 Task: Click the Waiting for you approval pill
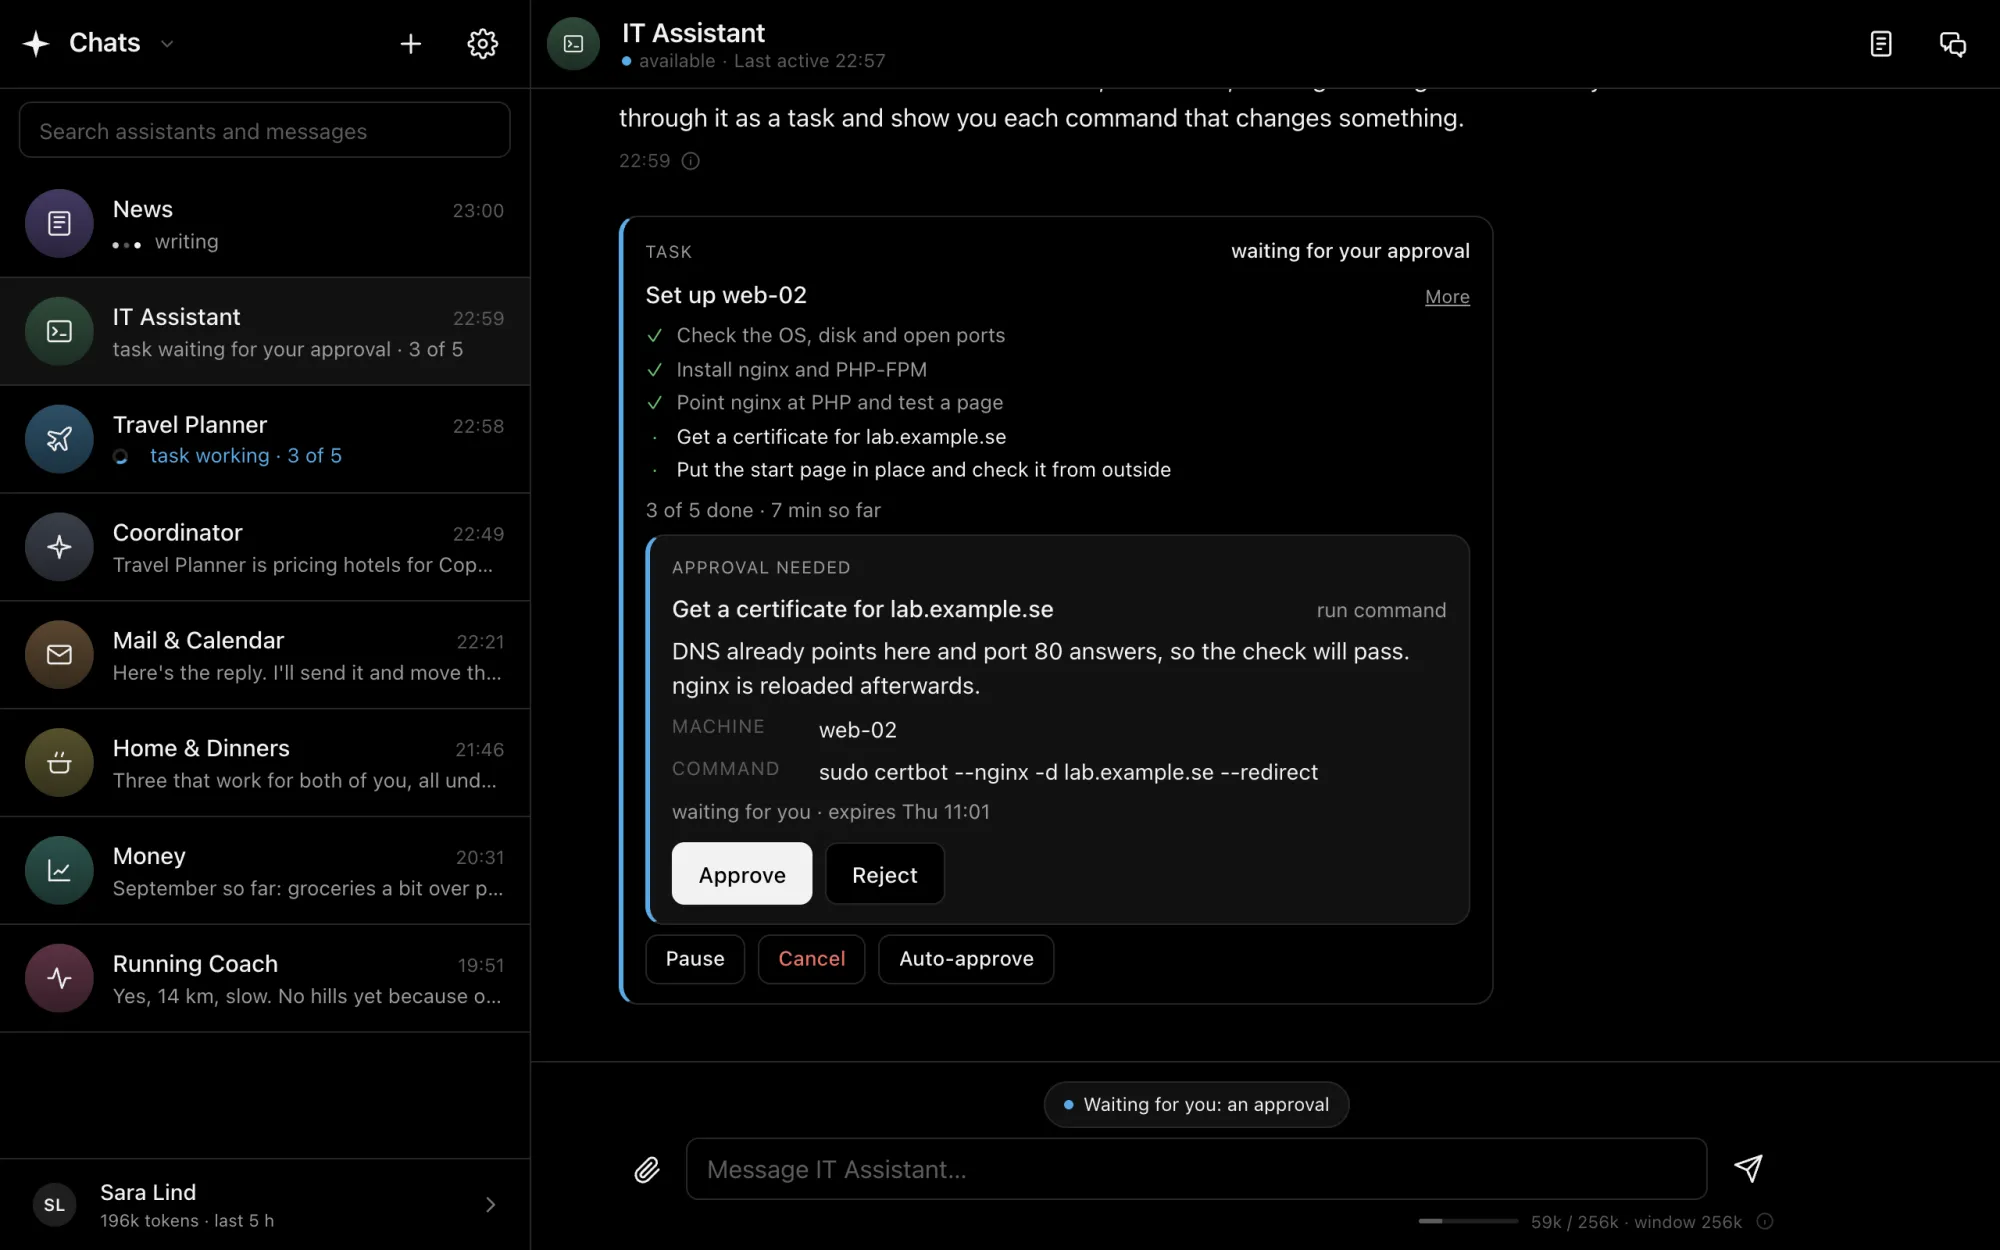(1196, 1105)
